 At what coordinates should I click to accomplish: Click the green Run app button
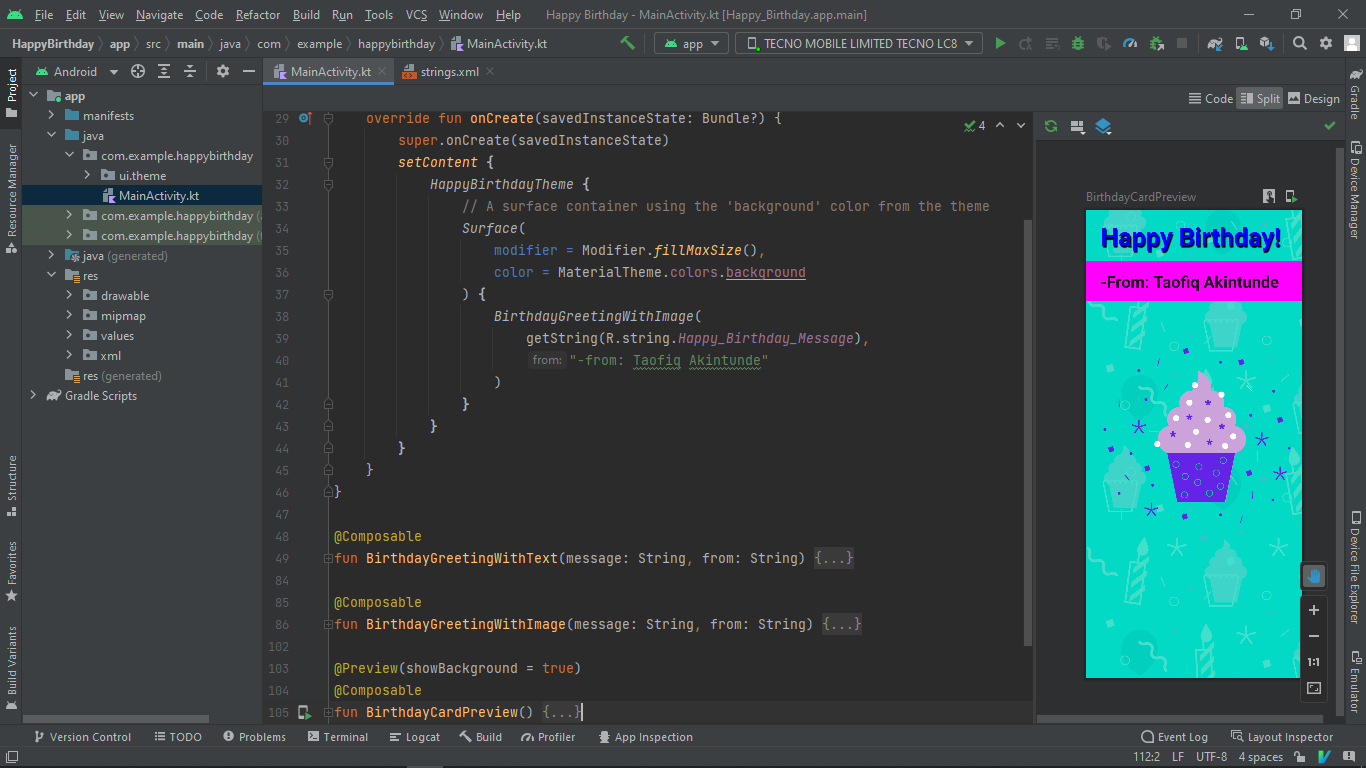pyautogui.click(x=1000, y=44)
